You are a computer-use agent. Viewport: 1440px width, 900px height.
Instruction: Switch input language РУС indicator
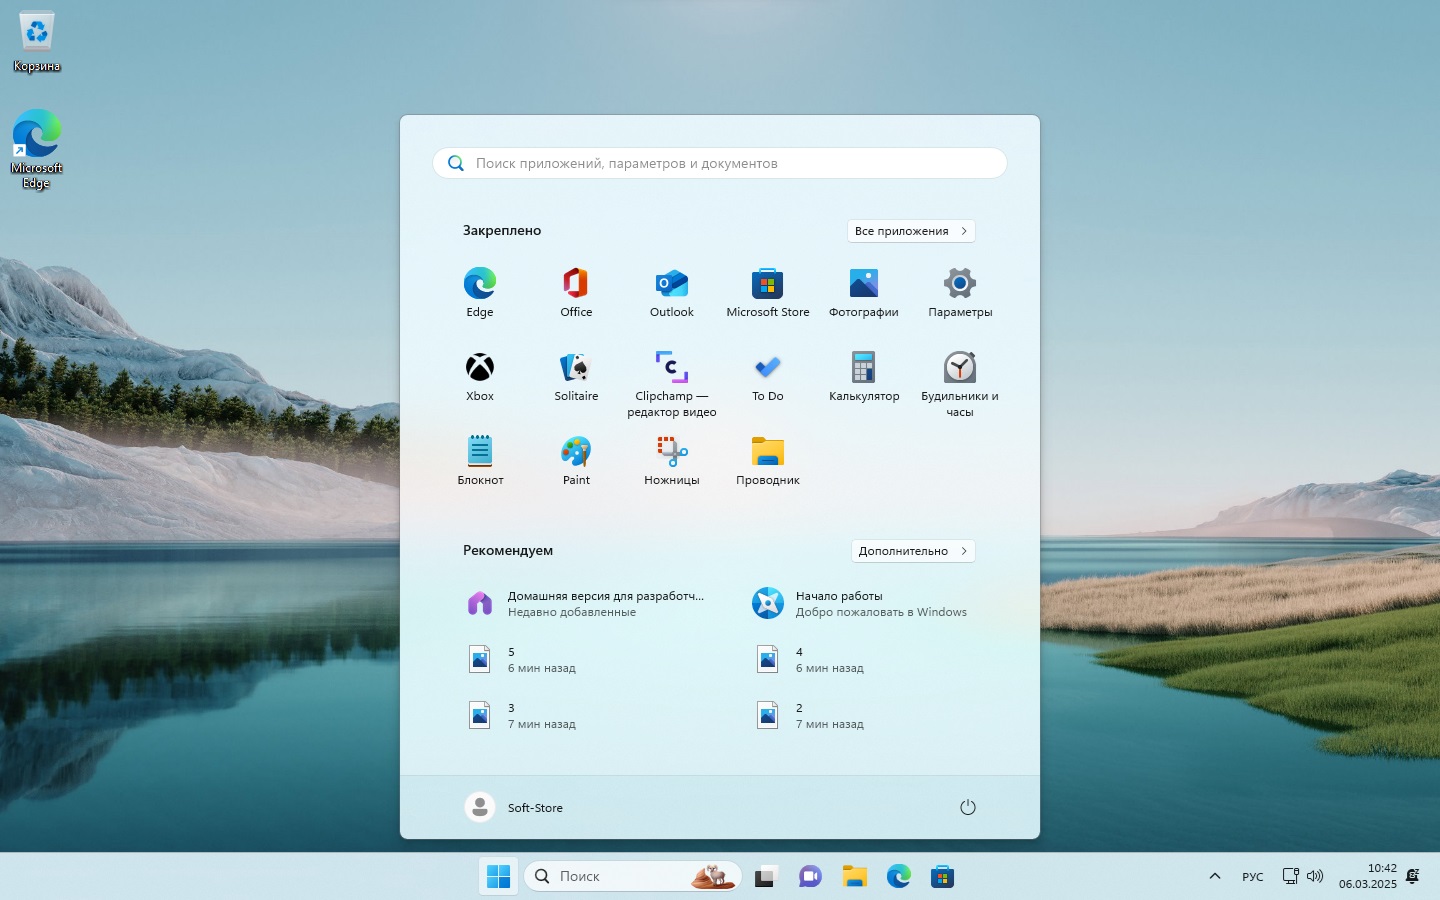(x=1253, y=876)
